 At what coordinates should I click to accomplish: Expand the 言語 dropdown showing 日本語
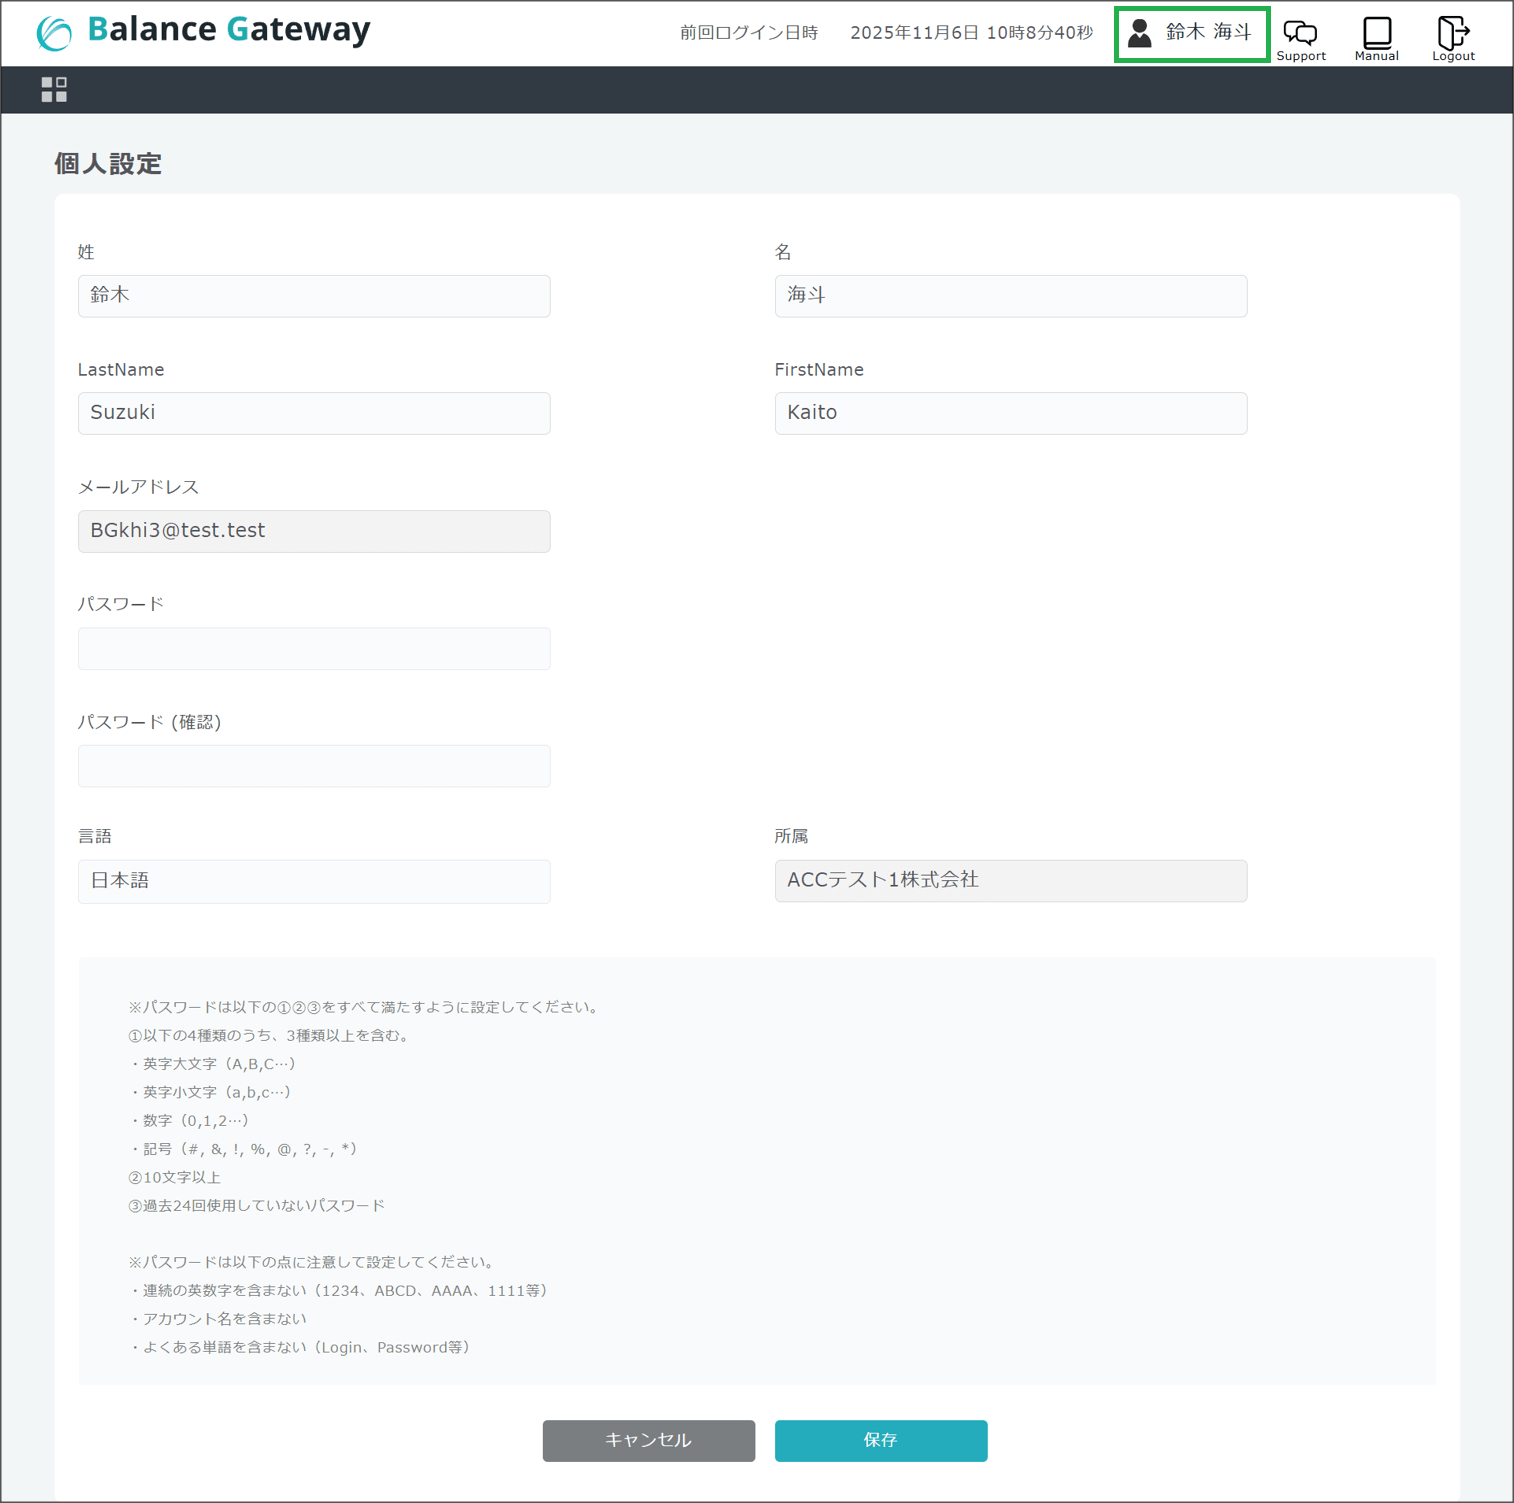[314, 881]
